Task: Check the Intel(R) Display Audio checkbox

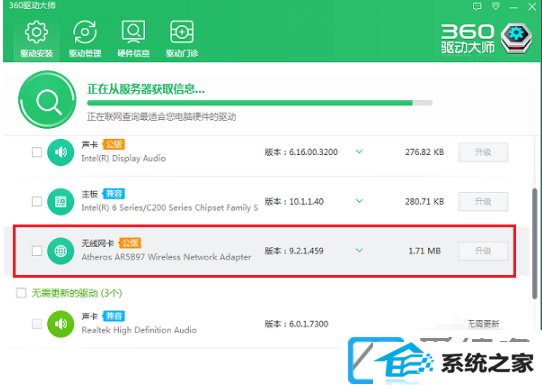Action: [x=37, y=152]
